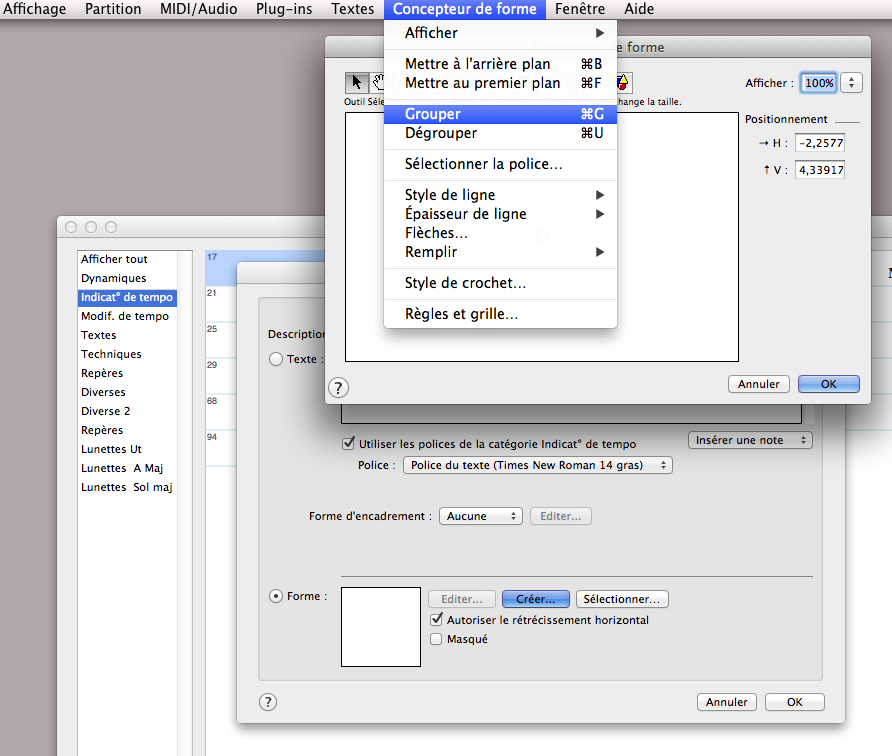Select Modif. de tempo in category list

(125, 316)
